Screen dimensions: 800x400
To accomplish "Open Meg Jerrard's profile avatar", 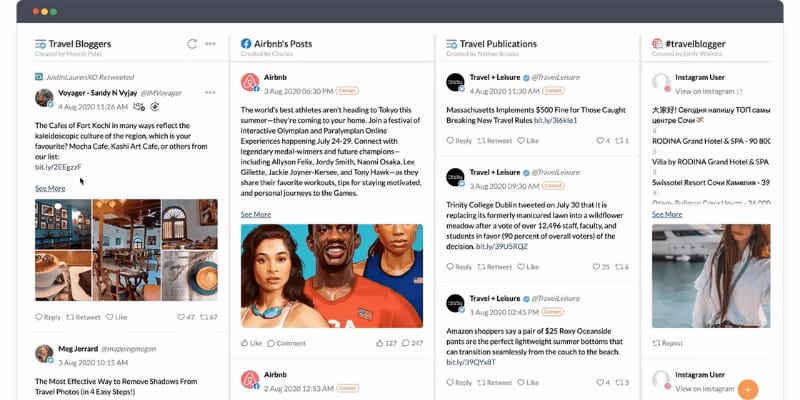I will [x=44, y=353].
